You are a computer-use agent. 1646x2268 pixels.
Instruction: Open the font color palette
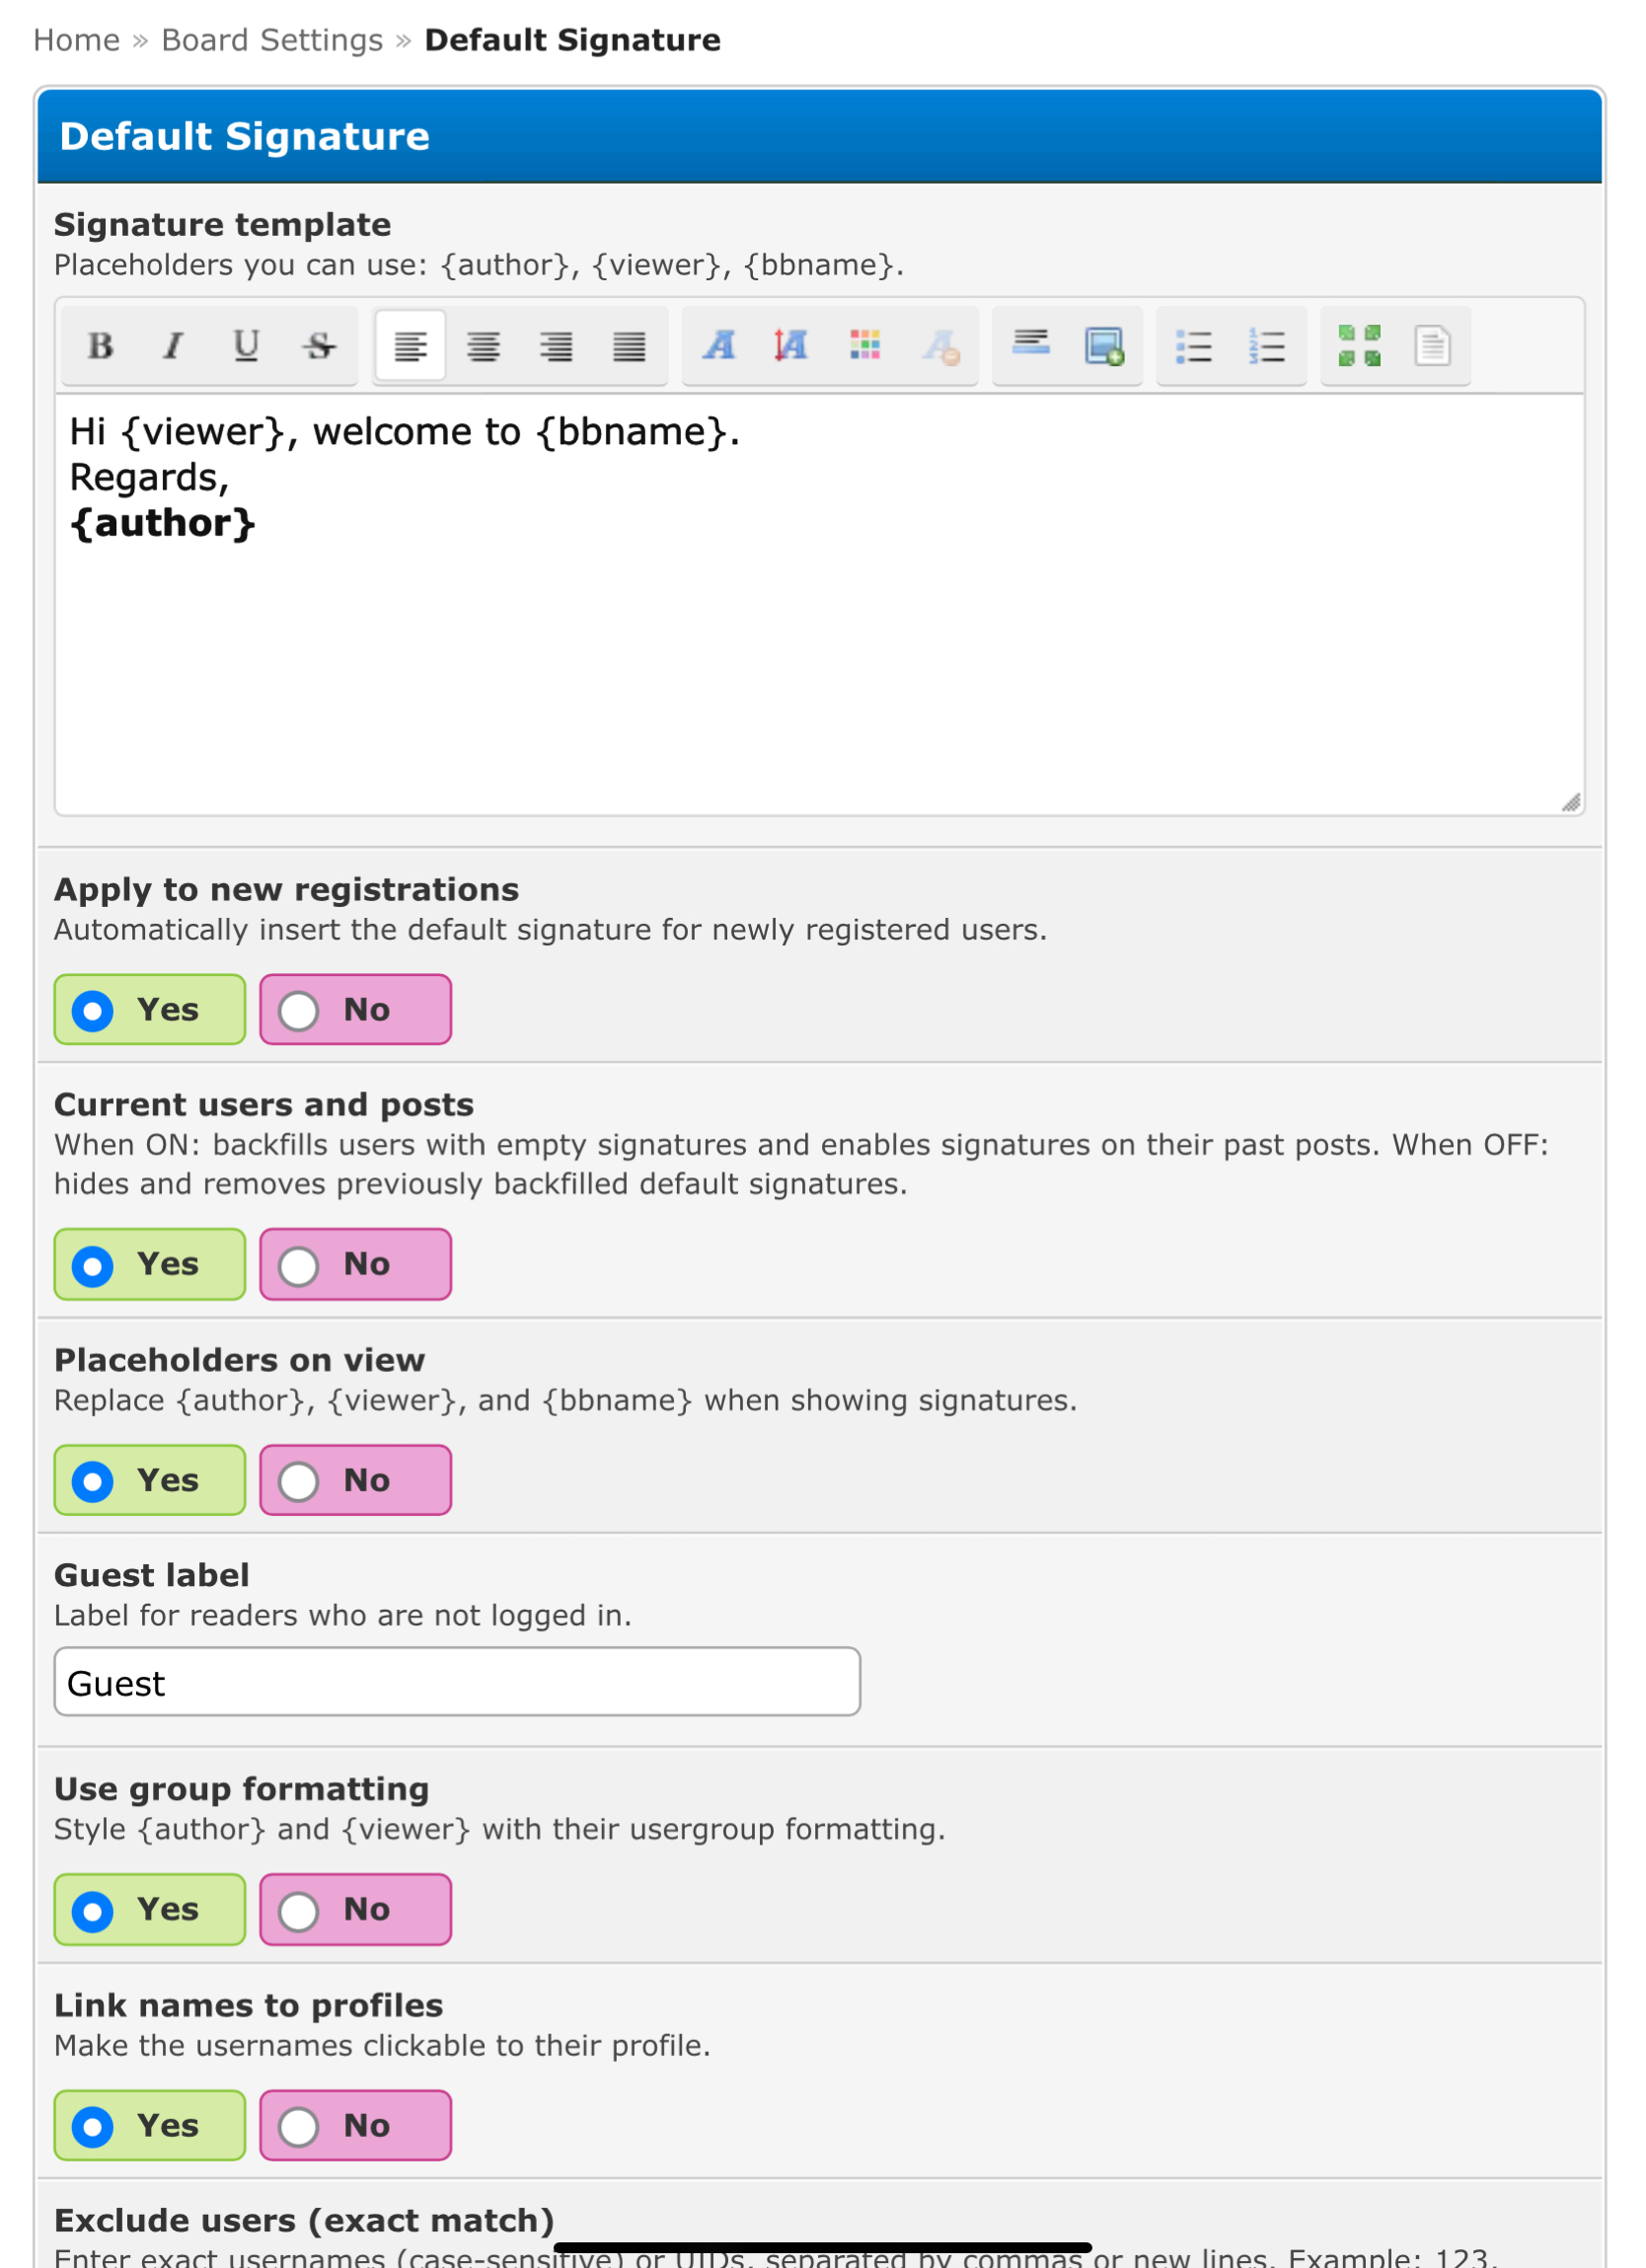click(865, 346)
